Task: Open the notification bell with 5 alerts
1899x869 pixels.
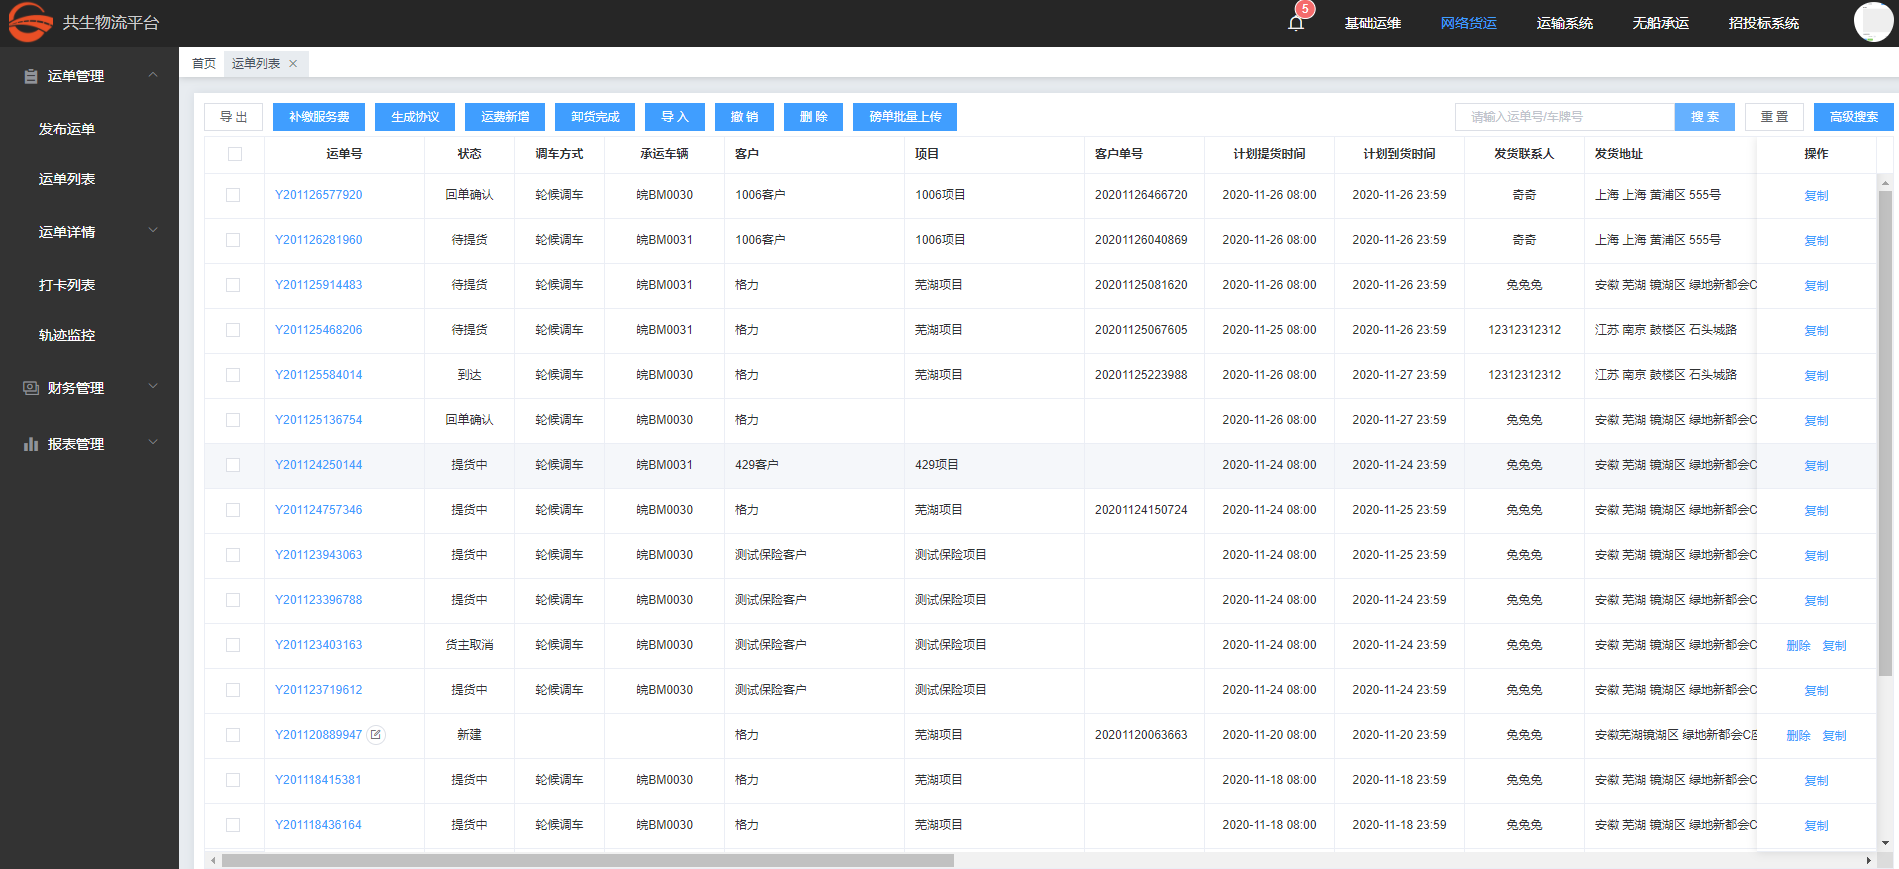Action: [1296, 23]
